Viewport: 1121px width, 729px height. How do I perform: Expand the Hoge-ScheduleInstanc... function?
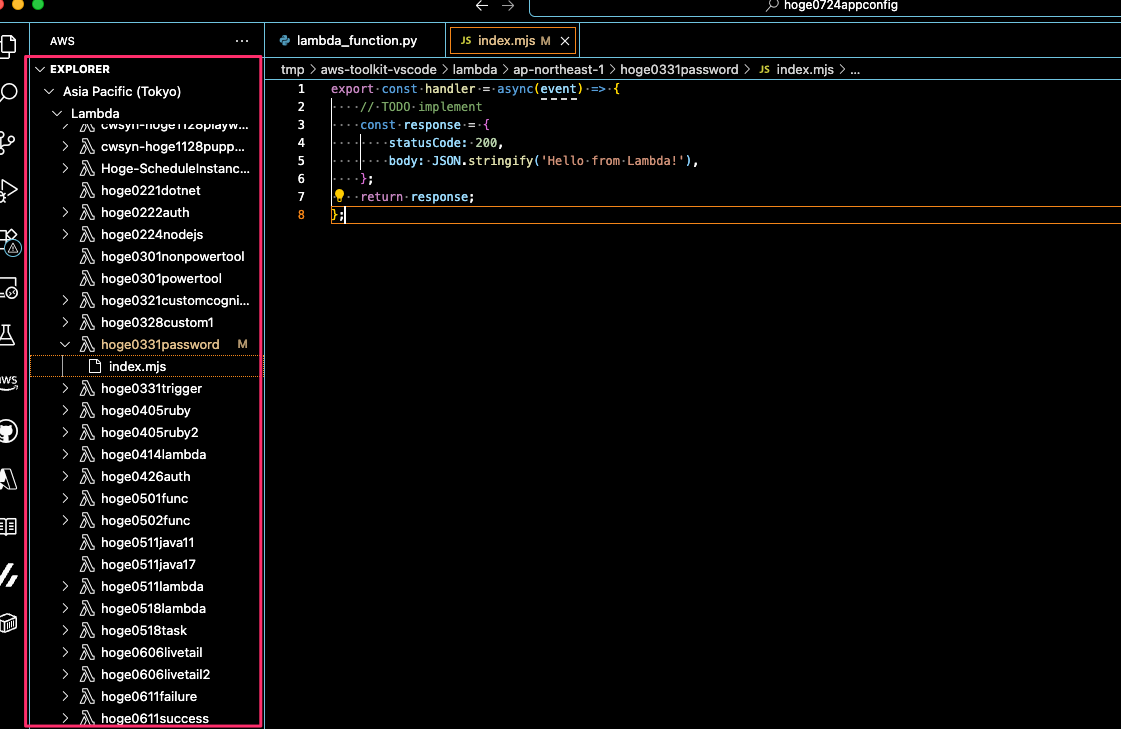pos(65,169)
